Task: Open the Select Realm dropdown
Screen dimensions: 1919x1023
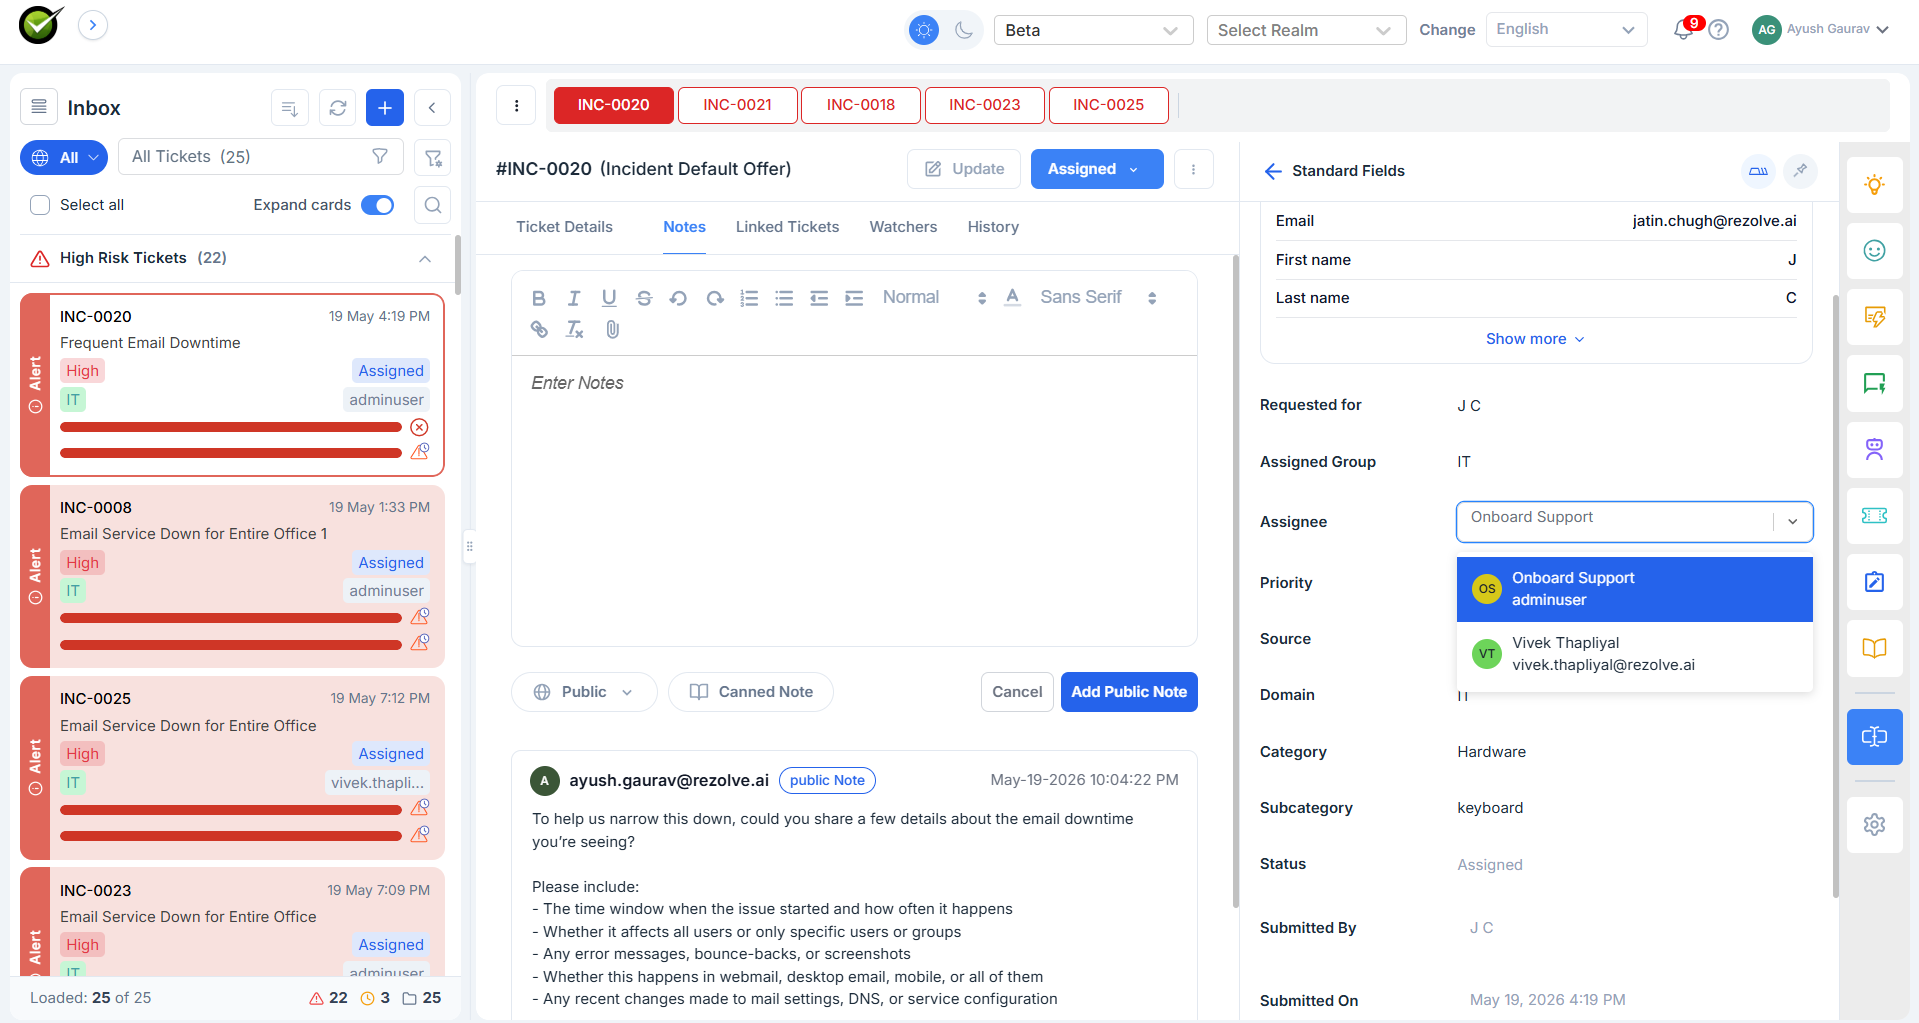Action: pyautogui.click(x=1306, y=30)
